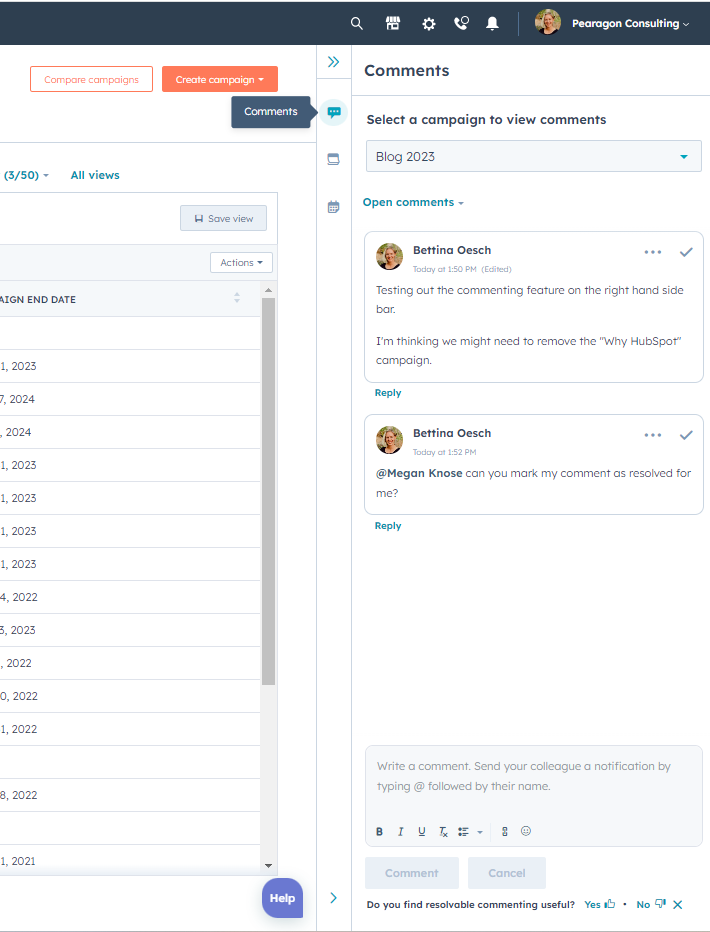
Task: Click the user avatar in top bar
Action: point(548,23)
